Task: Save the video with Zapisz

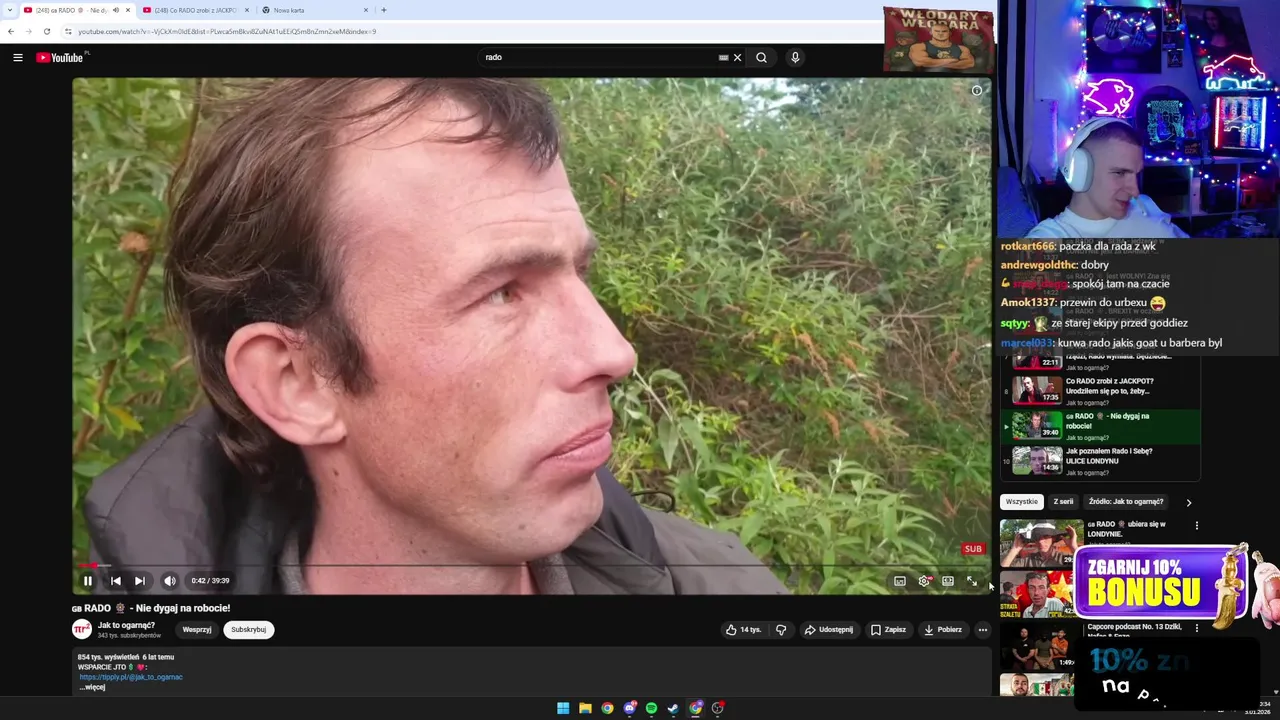Action: pyautogui.click(x=888, y=630)
